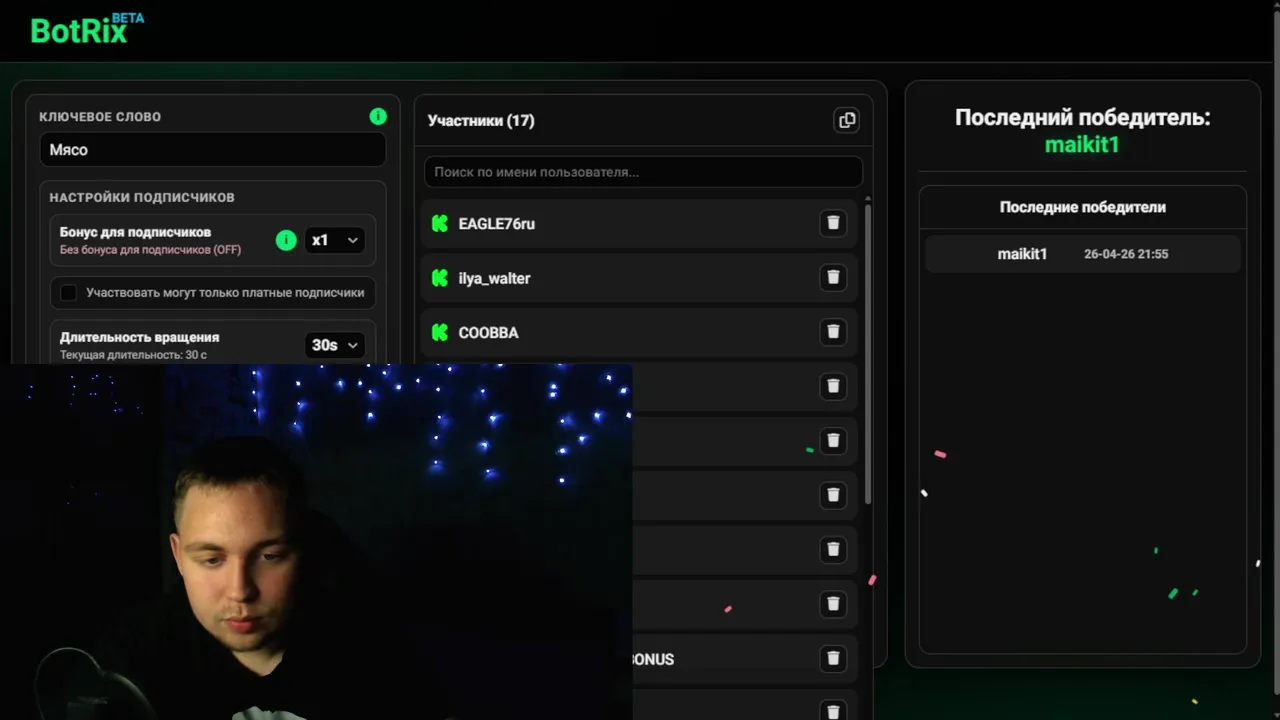Viewport: 1280px width, 720px height.
Task: Click the Kick logo beside EAGLE76ru
Action: click(x=439, y=223)
